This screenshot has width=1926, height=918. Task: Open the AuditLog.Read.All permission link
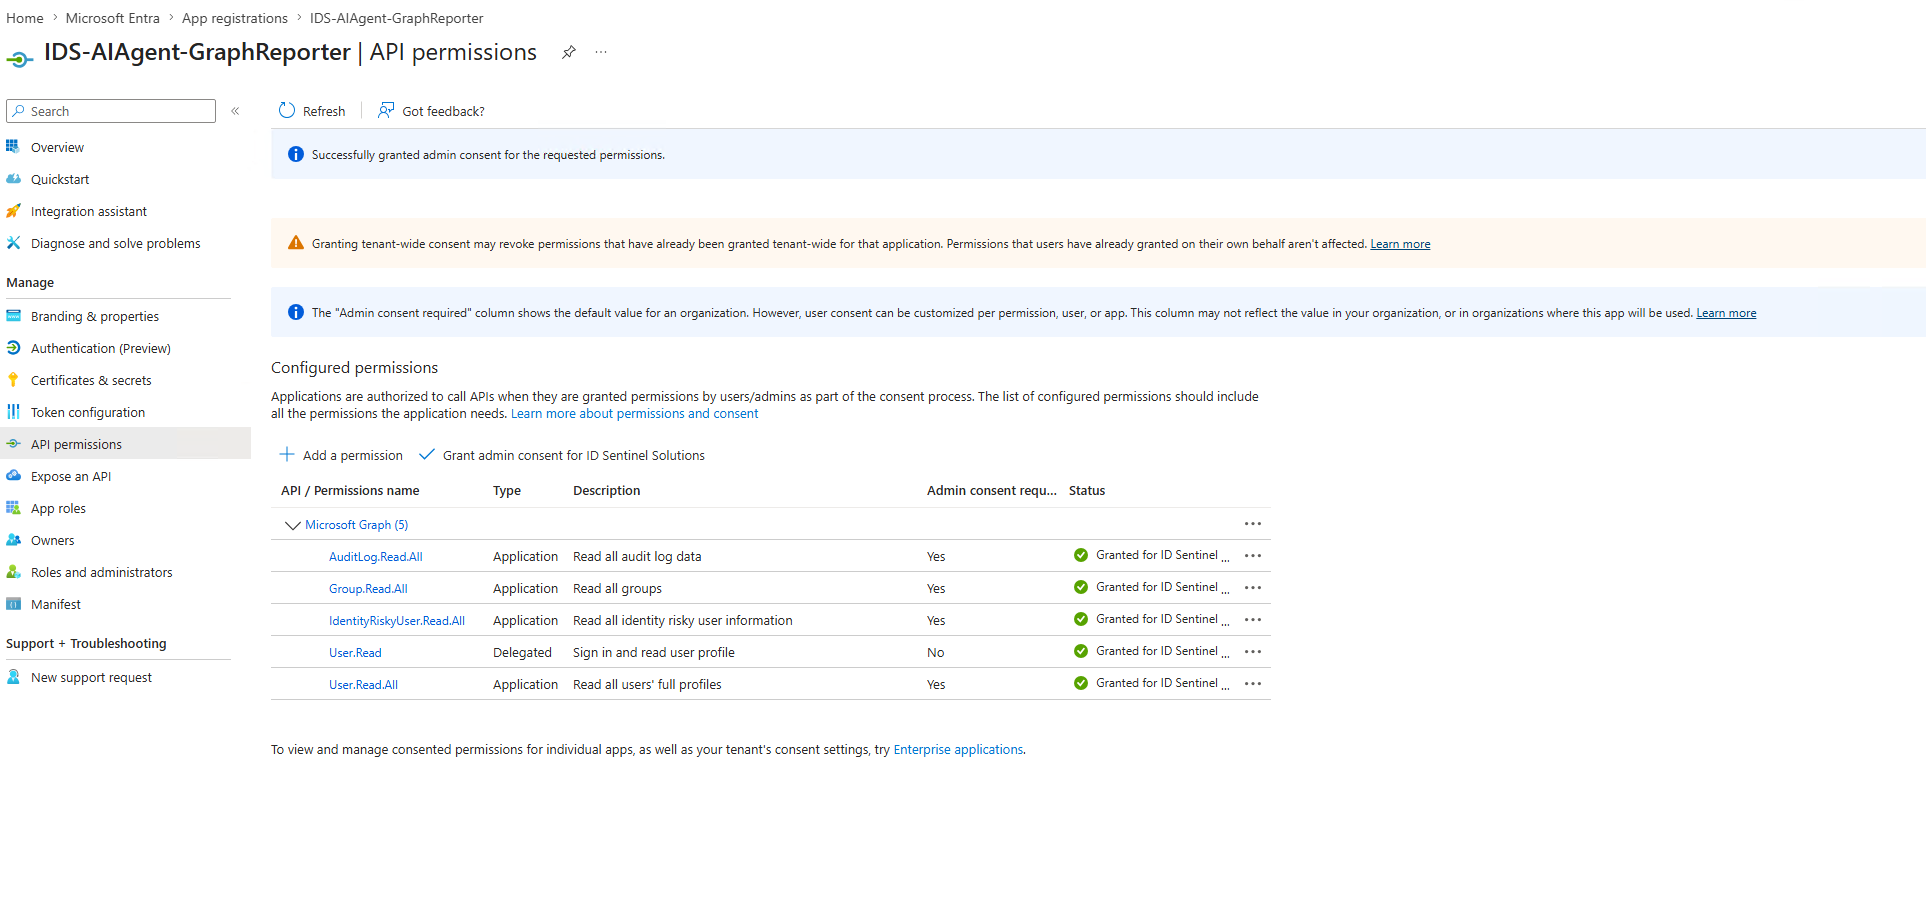coord(376,557)
